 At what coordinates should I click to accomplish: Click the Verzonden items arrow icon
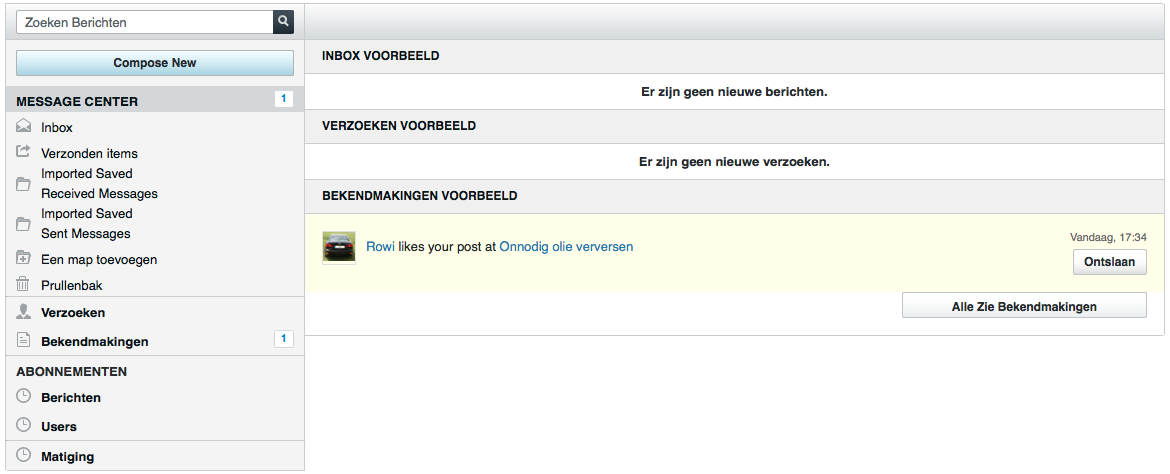24,153
